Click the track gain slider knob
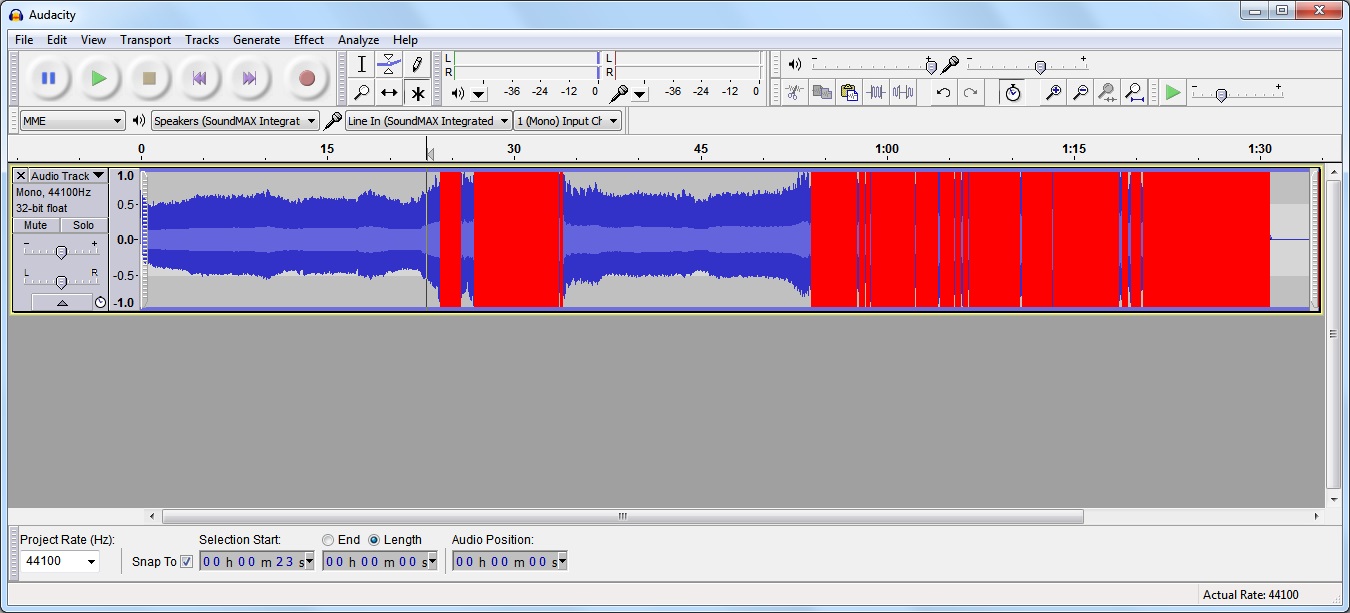1350x613 pixels. pyautogui.click(x=61, y=252)
